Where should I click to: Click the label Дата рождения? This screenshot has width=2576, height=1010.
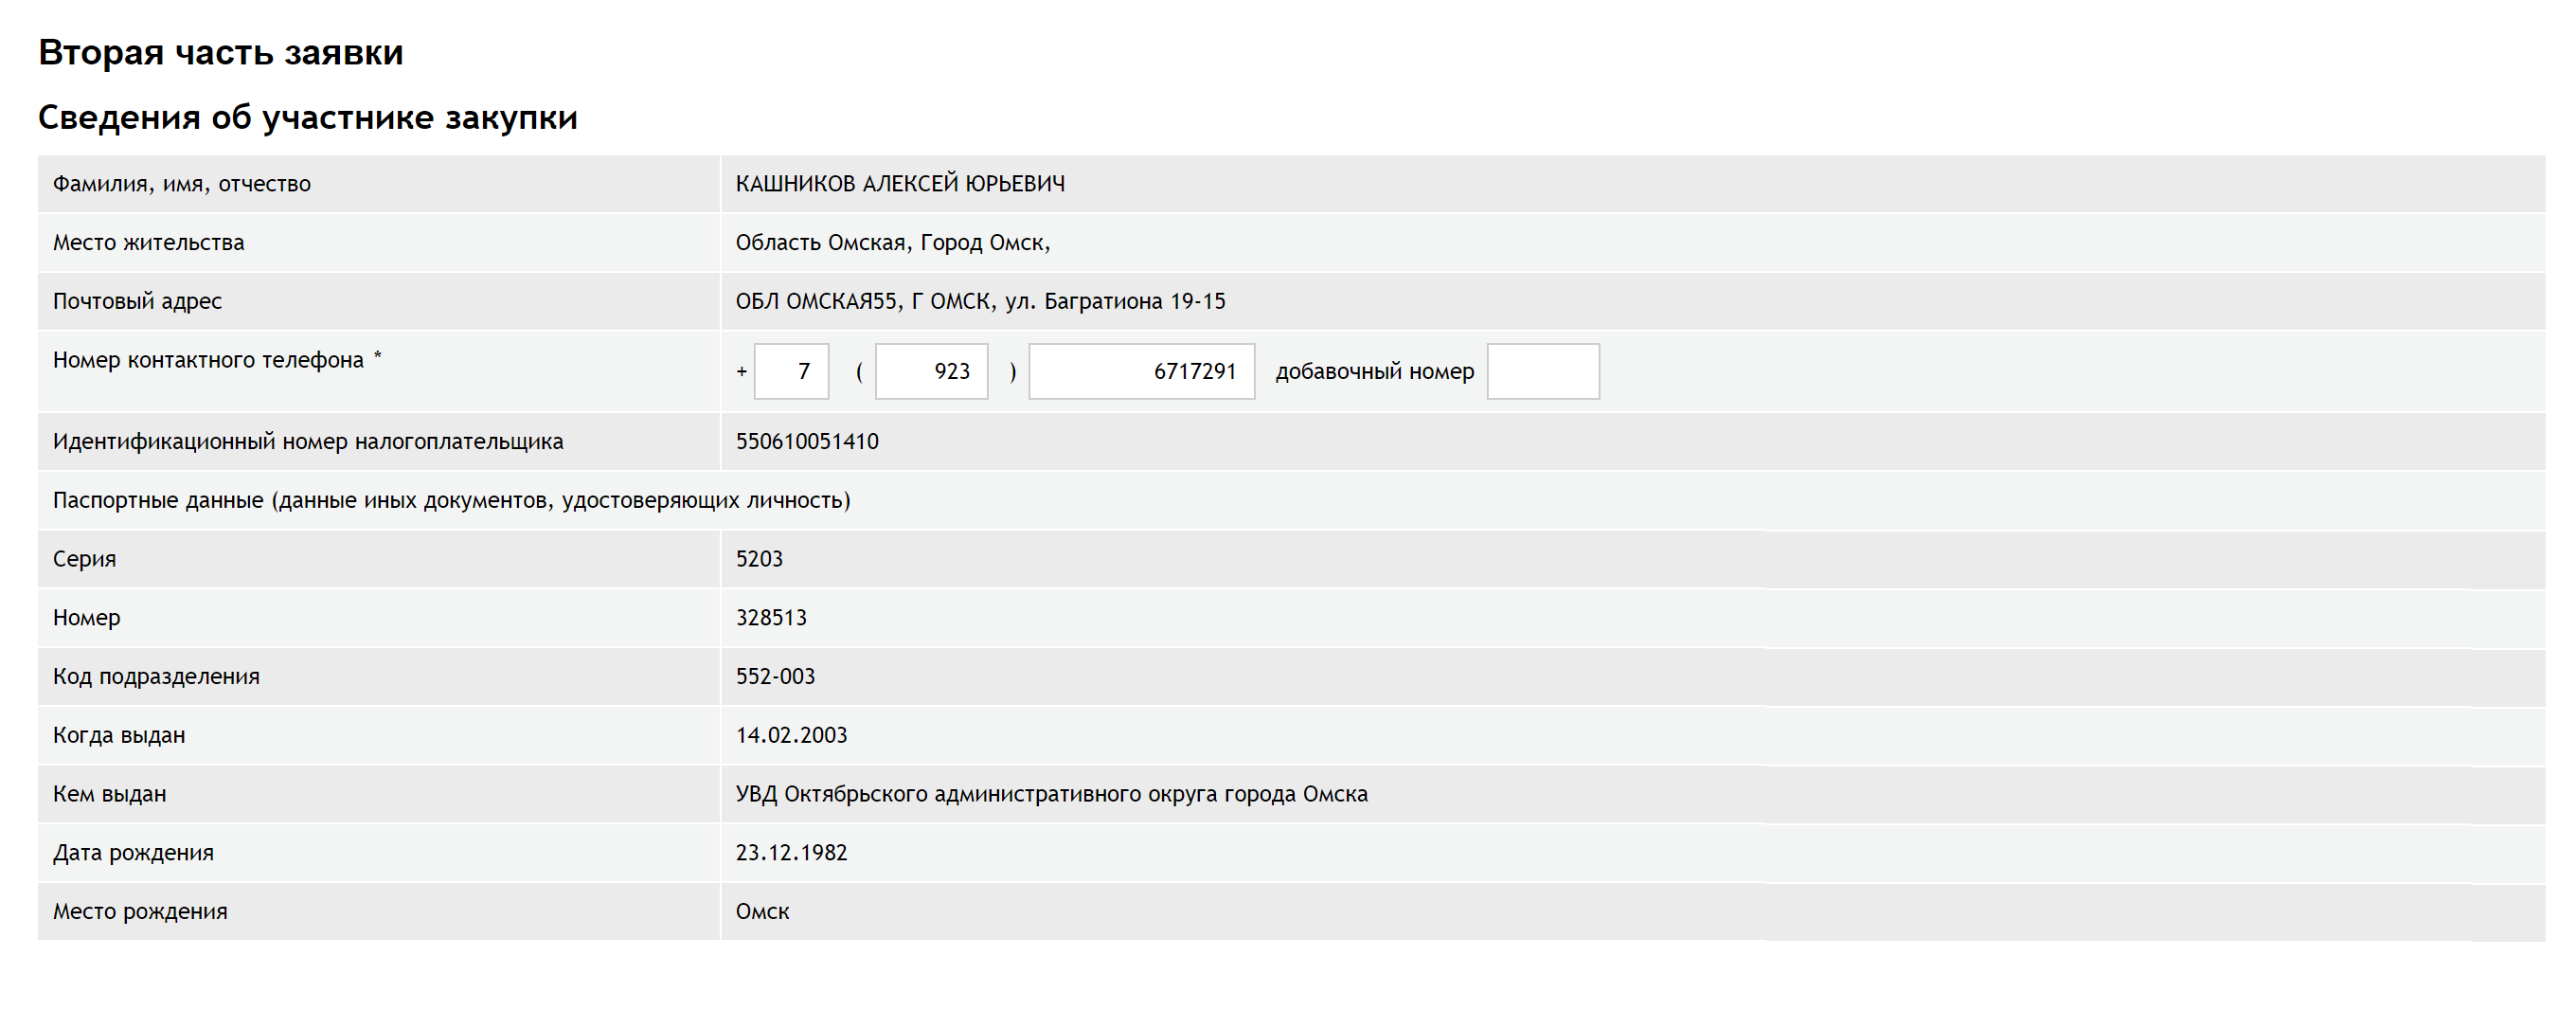(x=133, y=853)
